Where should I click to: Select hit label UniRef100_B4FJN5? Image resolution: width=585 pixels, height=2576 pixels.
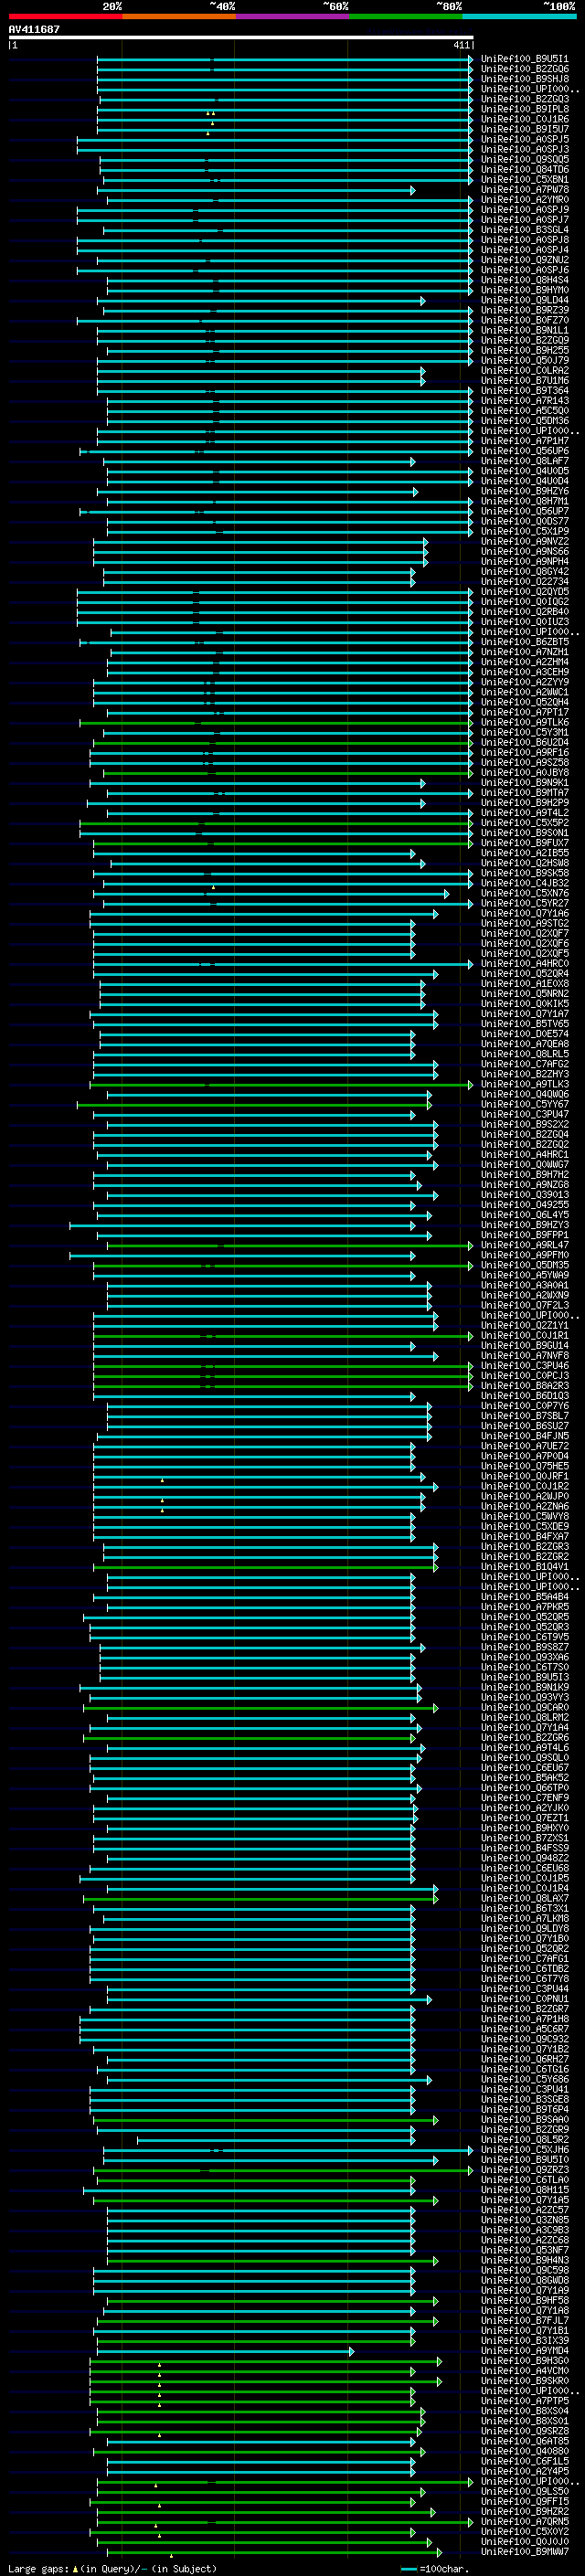(x=525, y=1436)
